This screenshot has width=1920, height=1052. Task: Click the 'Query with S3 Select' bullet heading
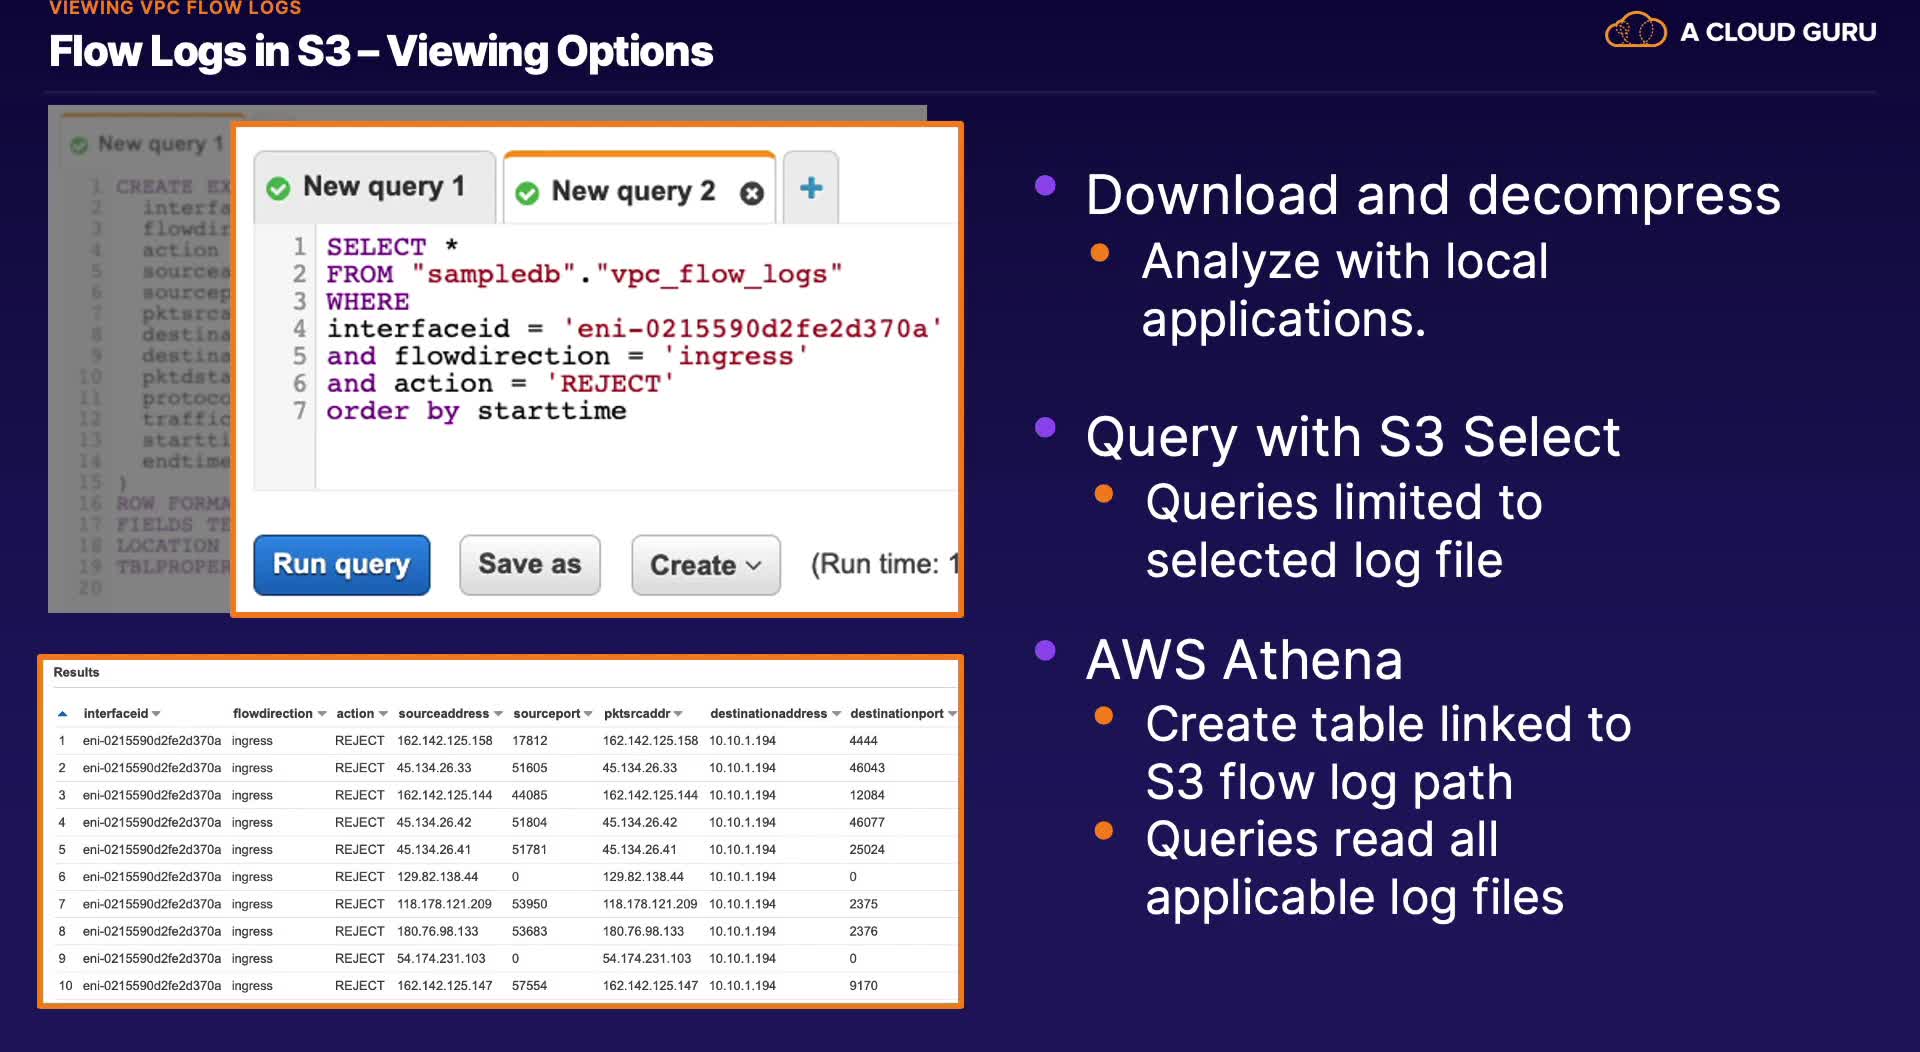tap(1353, 438)
